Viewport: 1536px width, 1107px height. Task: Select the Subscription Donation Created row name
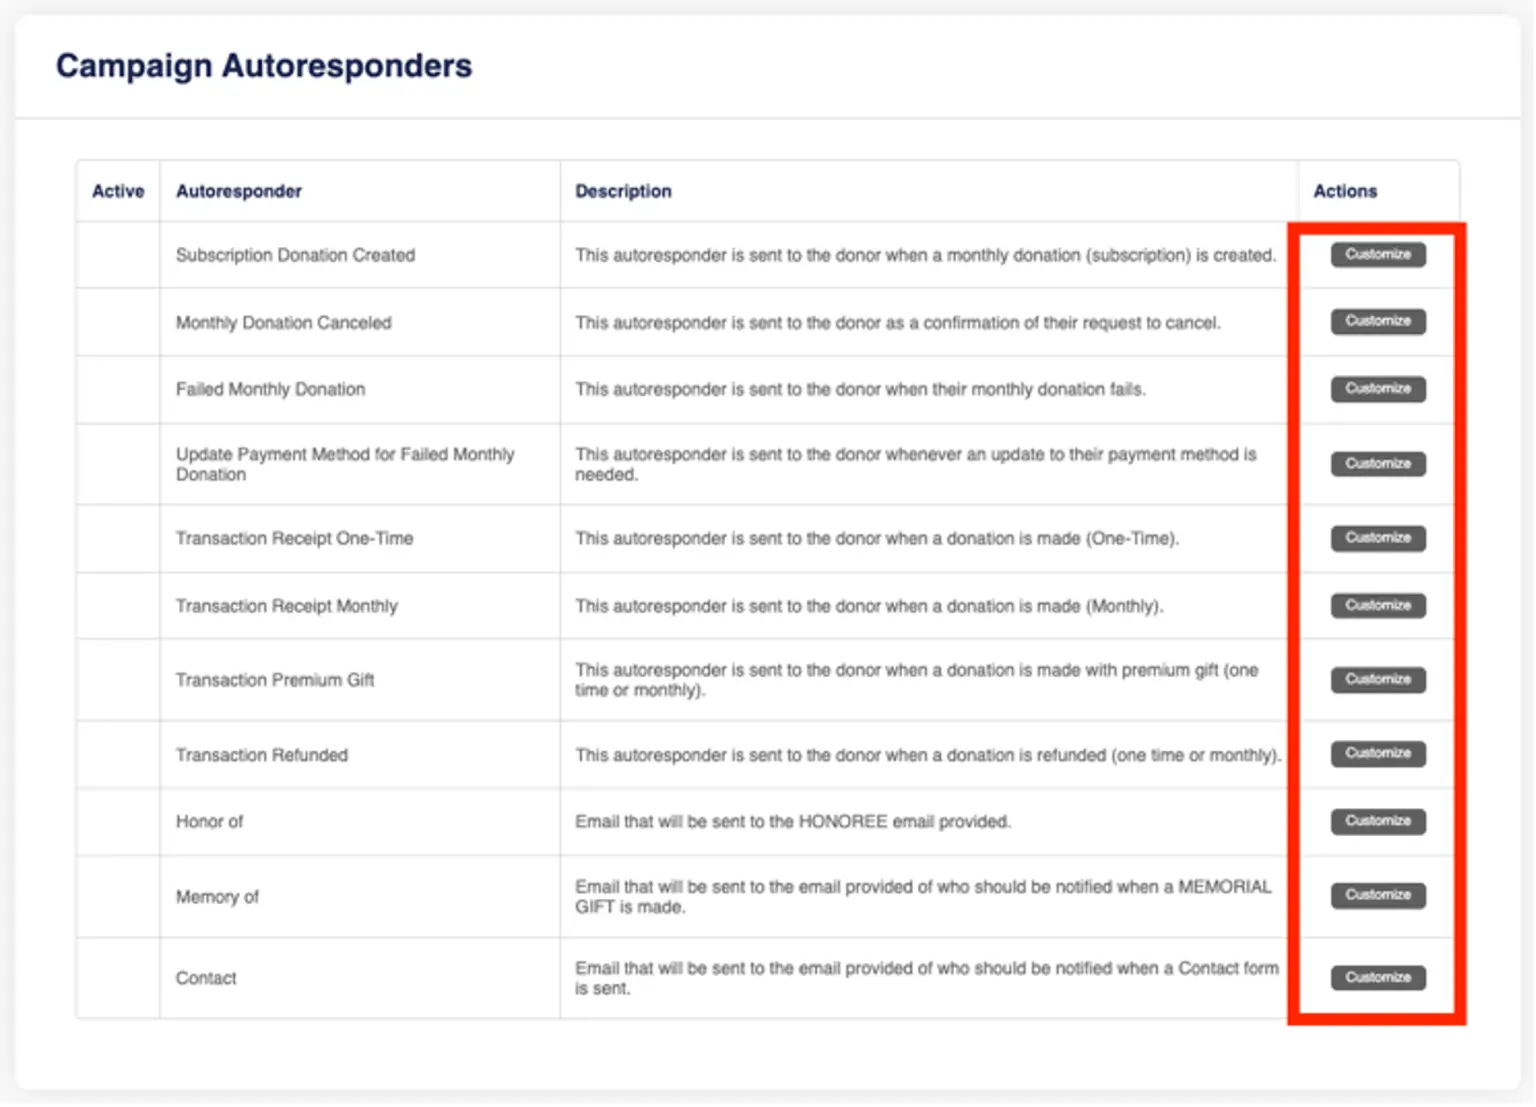point(295,255)
